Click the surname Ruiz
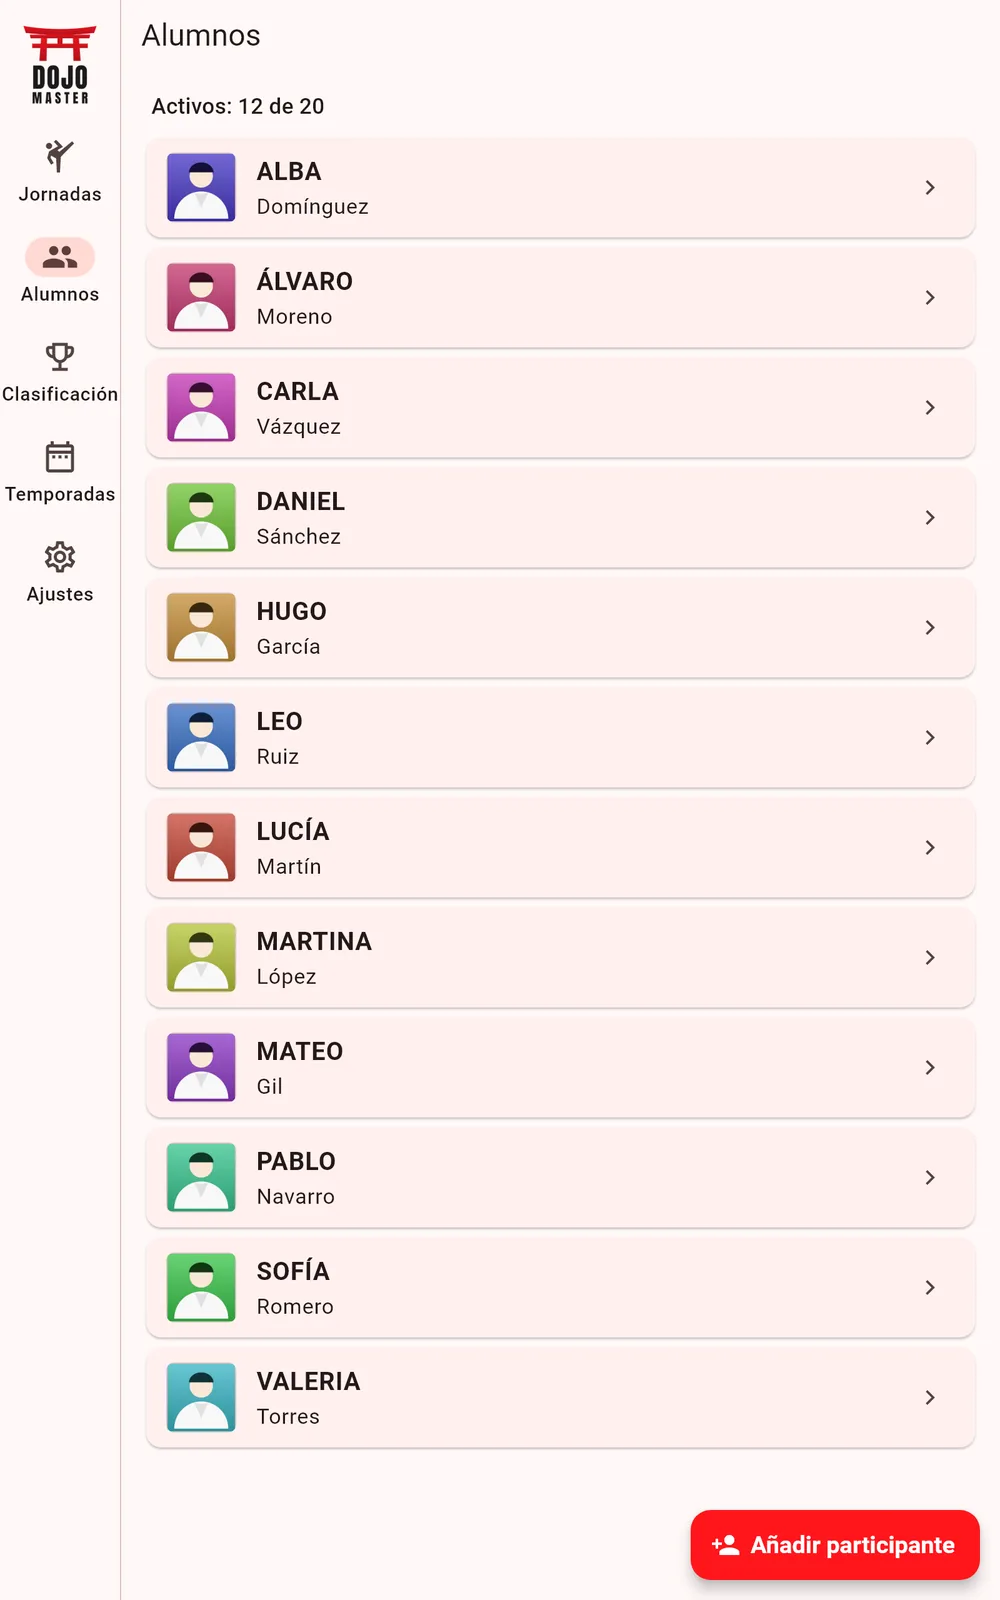1000x1600 pixels. [x=278, y=756]
